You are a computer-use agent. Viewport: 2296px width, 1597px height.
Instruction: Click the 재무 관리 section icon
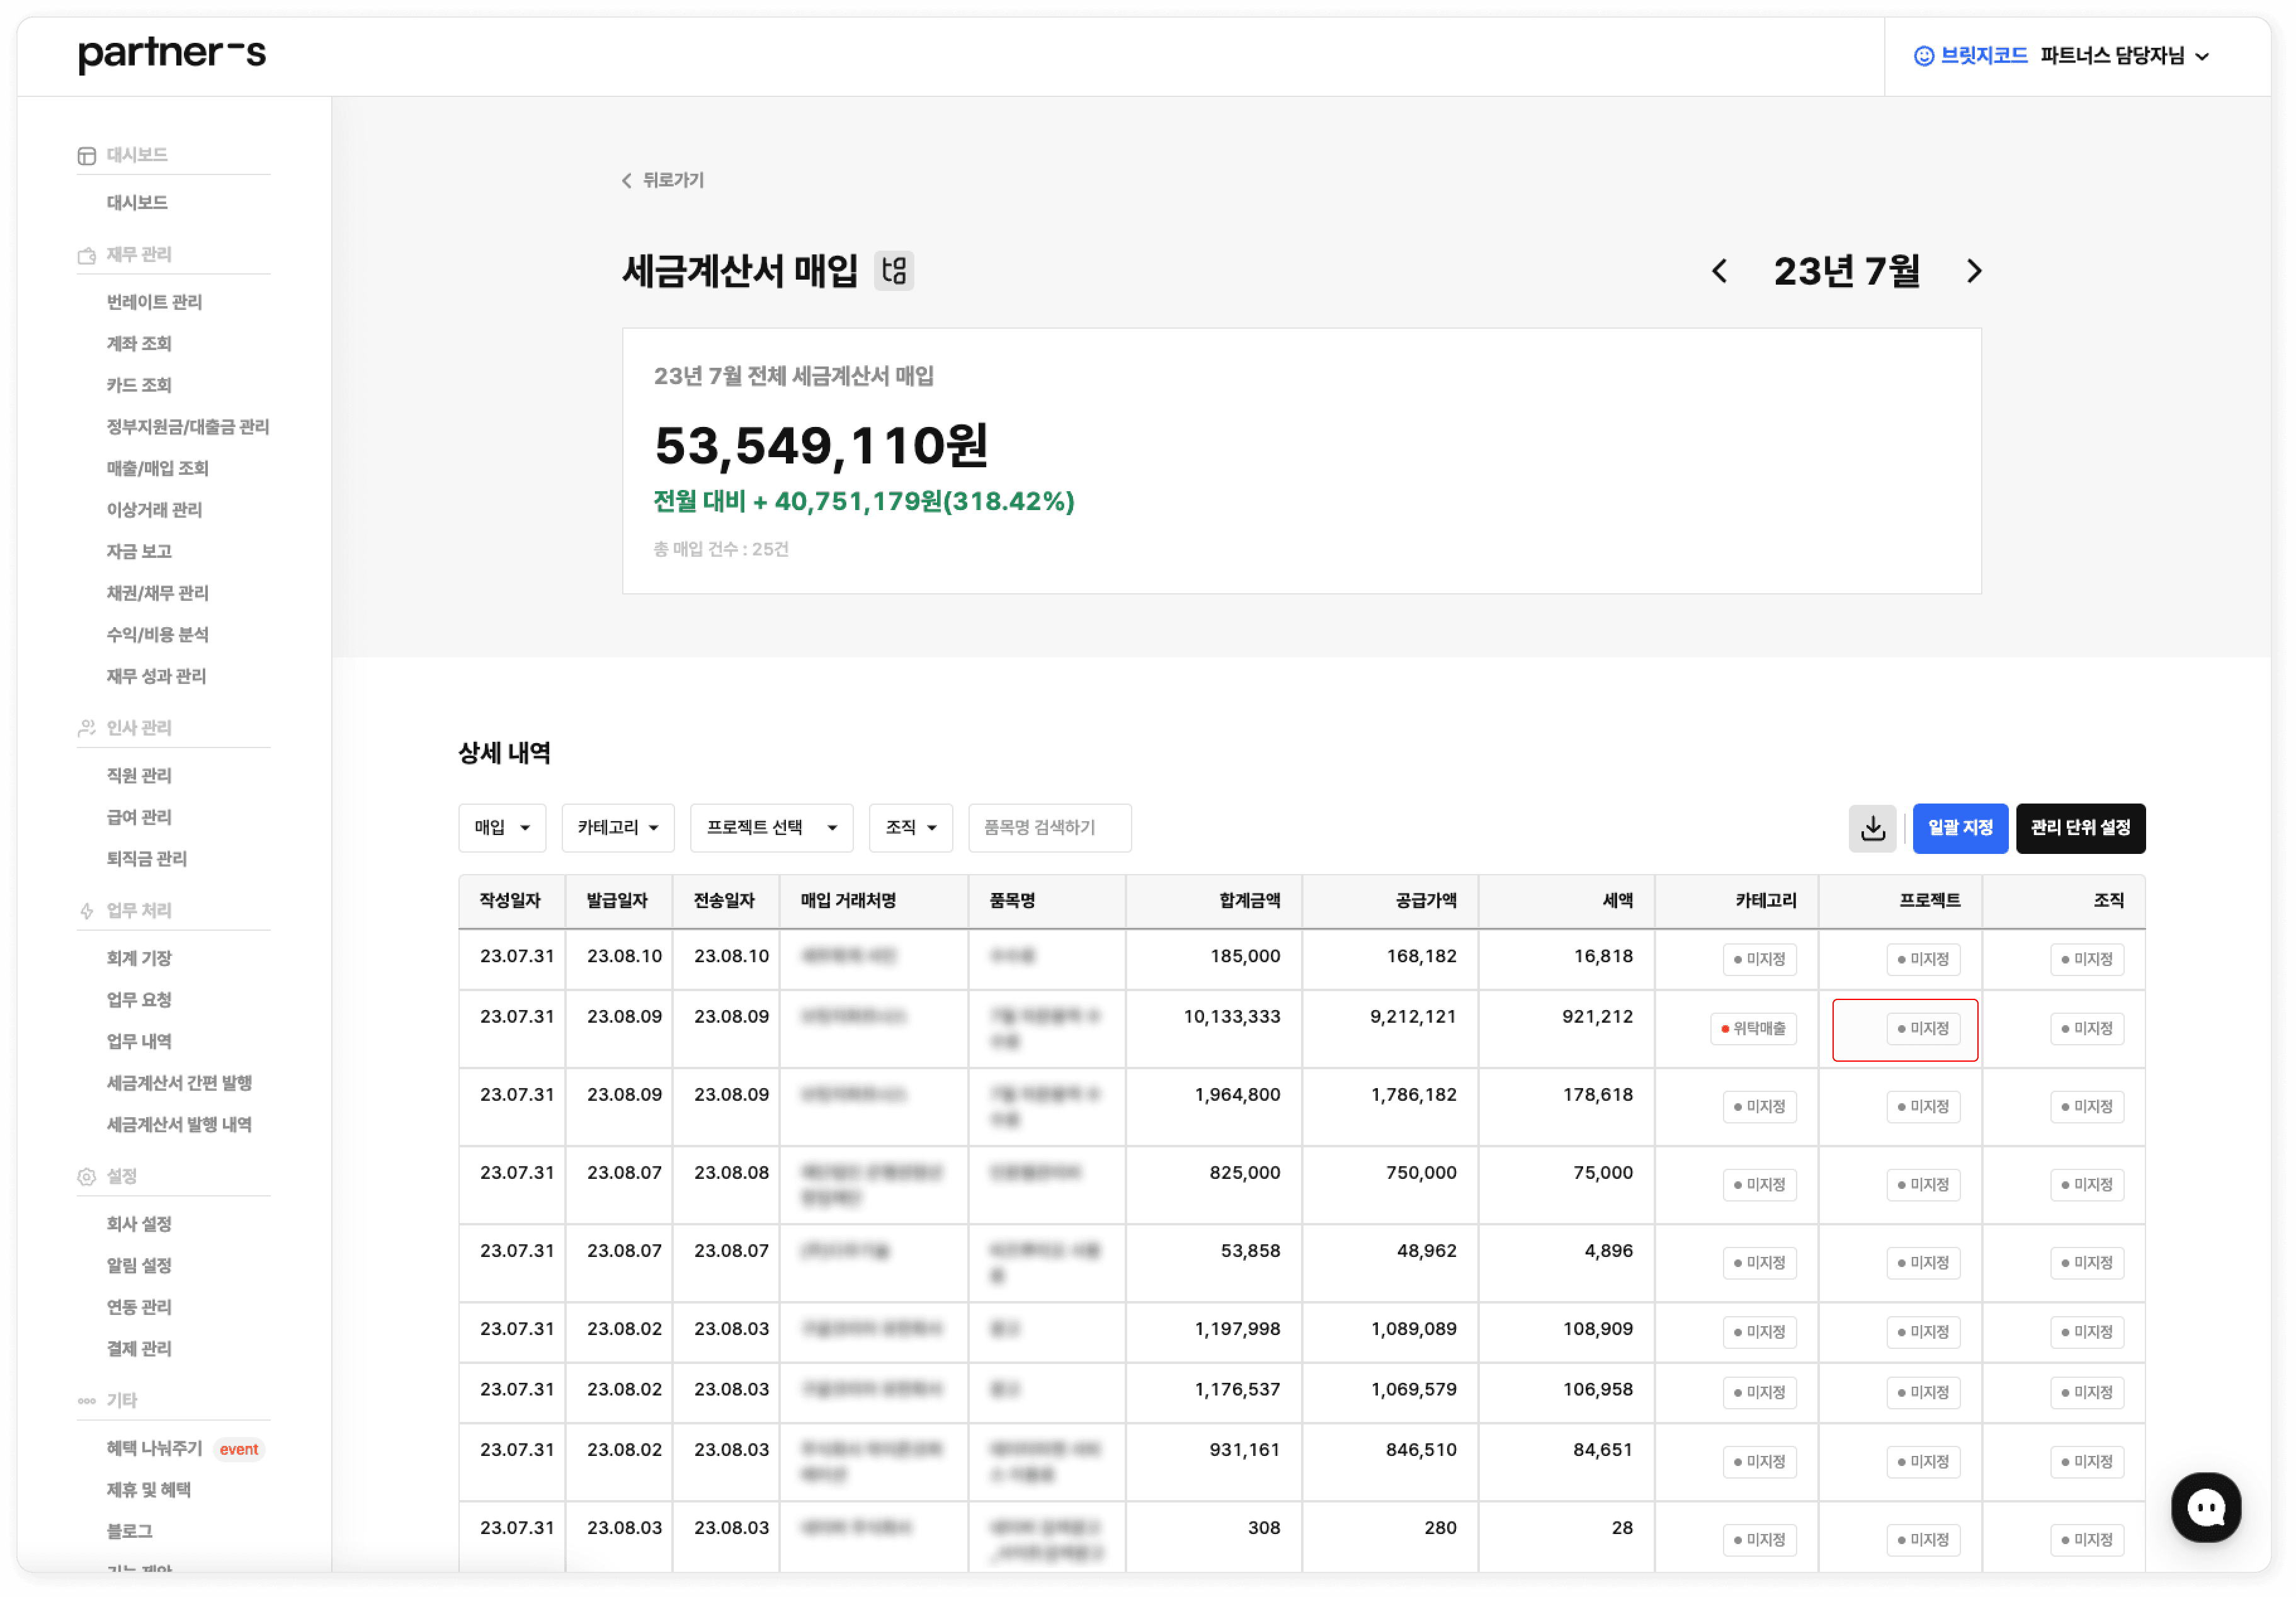coord(87,256)
